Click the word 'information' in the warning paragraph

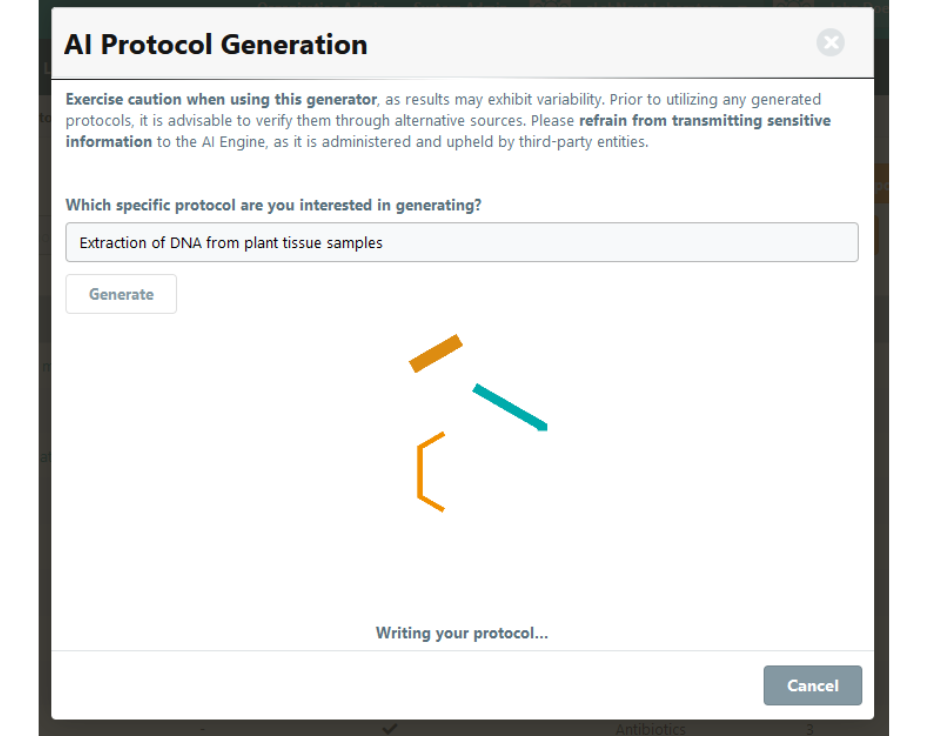109,142
